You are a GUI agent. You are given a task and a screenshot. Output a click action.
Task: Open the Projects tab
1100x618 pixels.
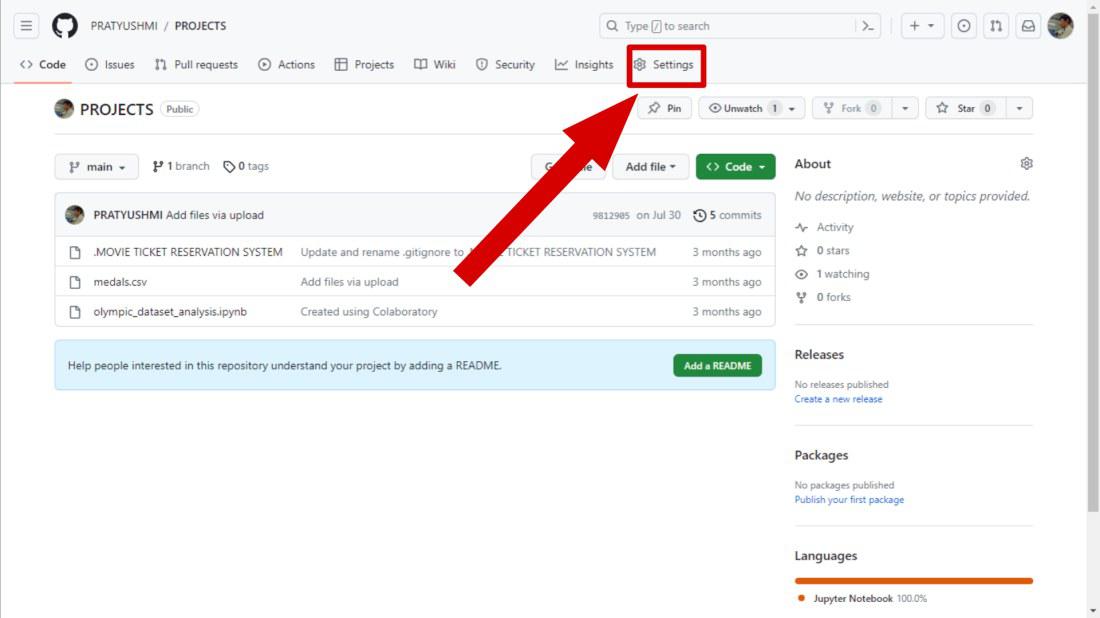pyautogui.click(x=364, y=65)
